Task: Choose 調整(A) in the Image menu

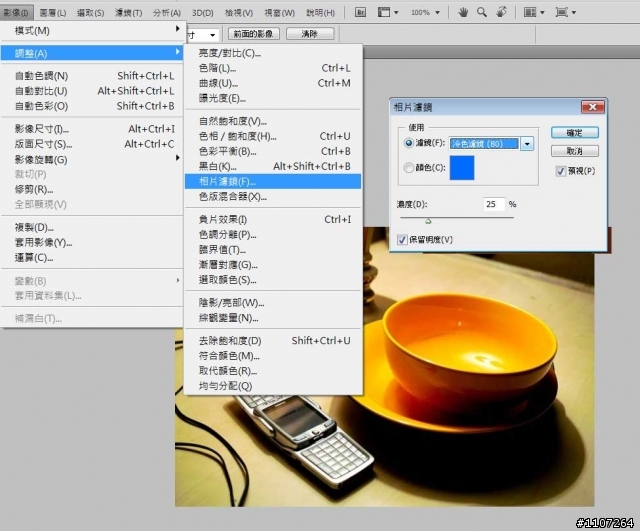Action: (91, 53)
